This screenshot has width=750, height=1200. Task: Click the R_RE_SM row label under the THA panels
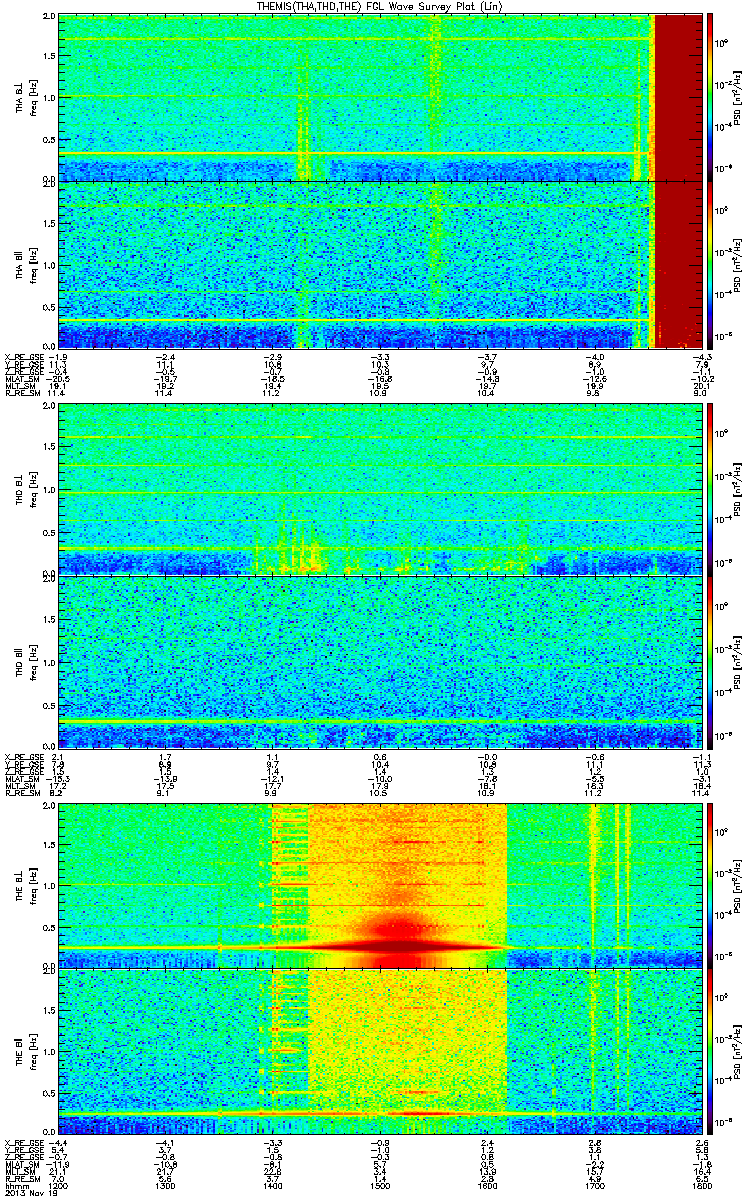click(x=21, y=395)
